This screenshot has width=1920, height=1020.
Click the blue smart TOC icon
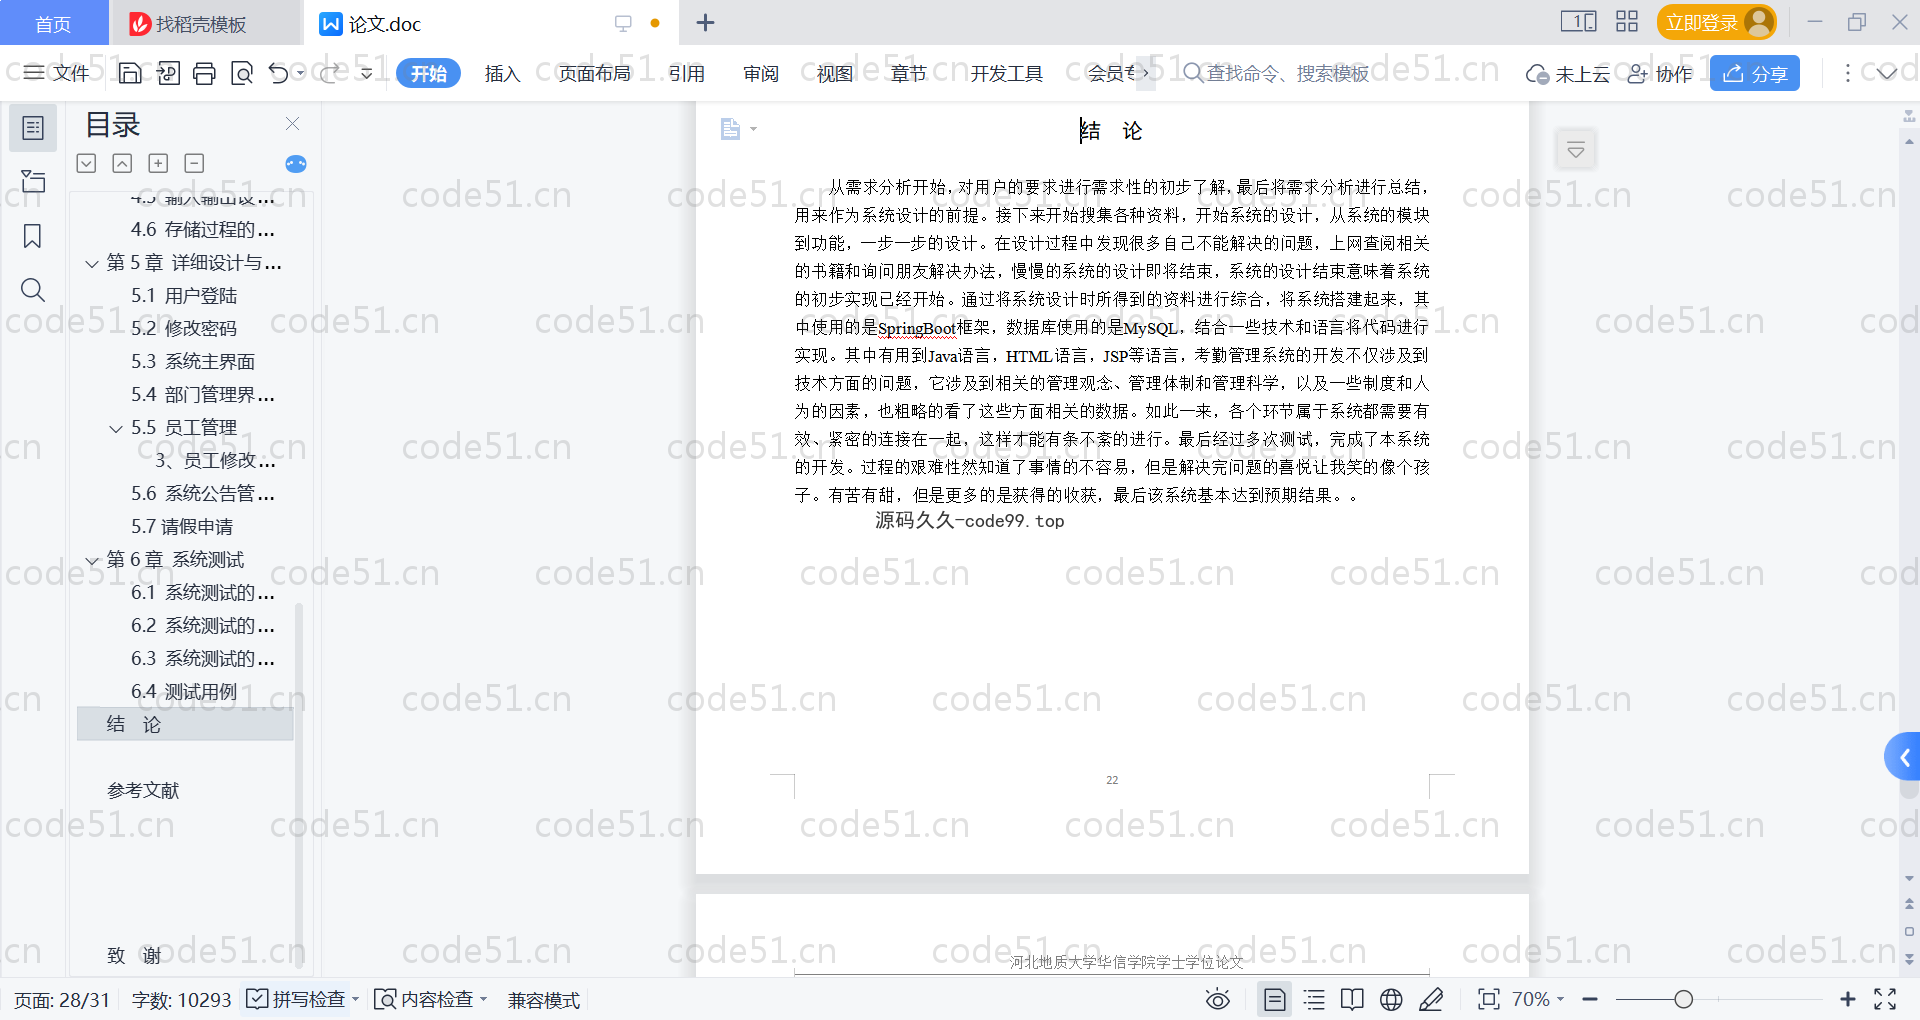coord(296,164)
